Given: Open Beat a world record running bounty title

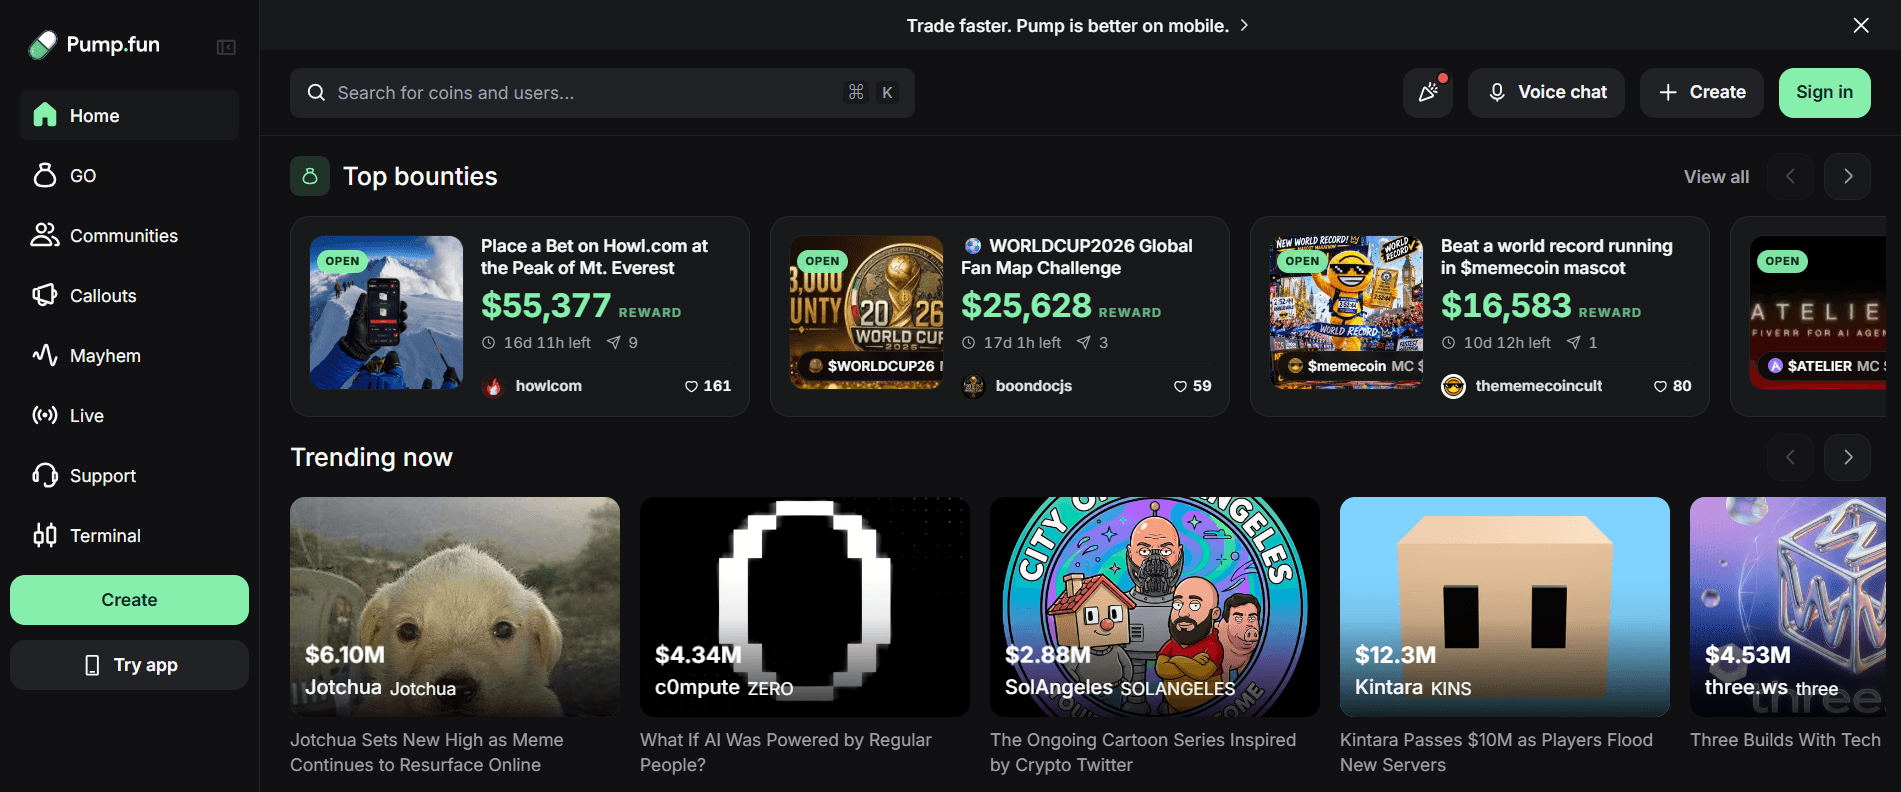Looking at the screenshot, I should (x=1557, y=257).
